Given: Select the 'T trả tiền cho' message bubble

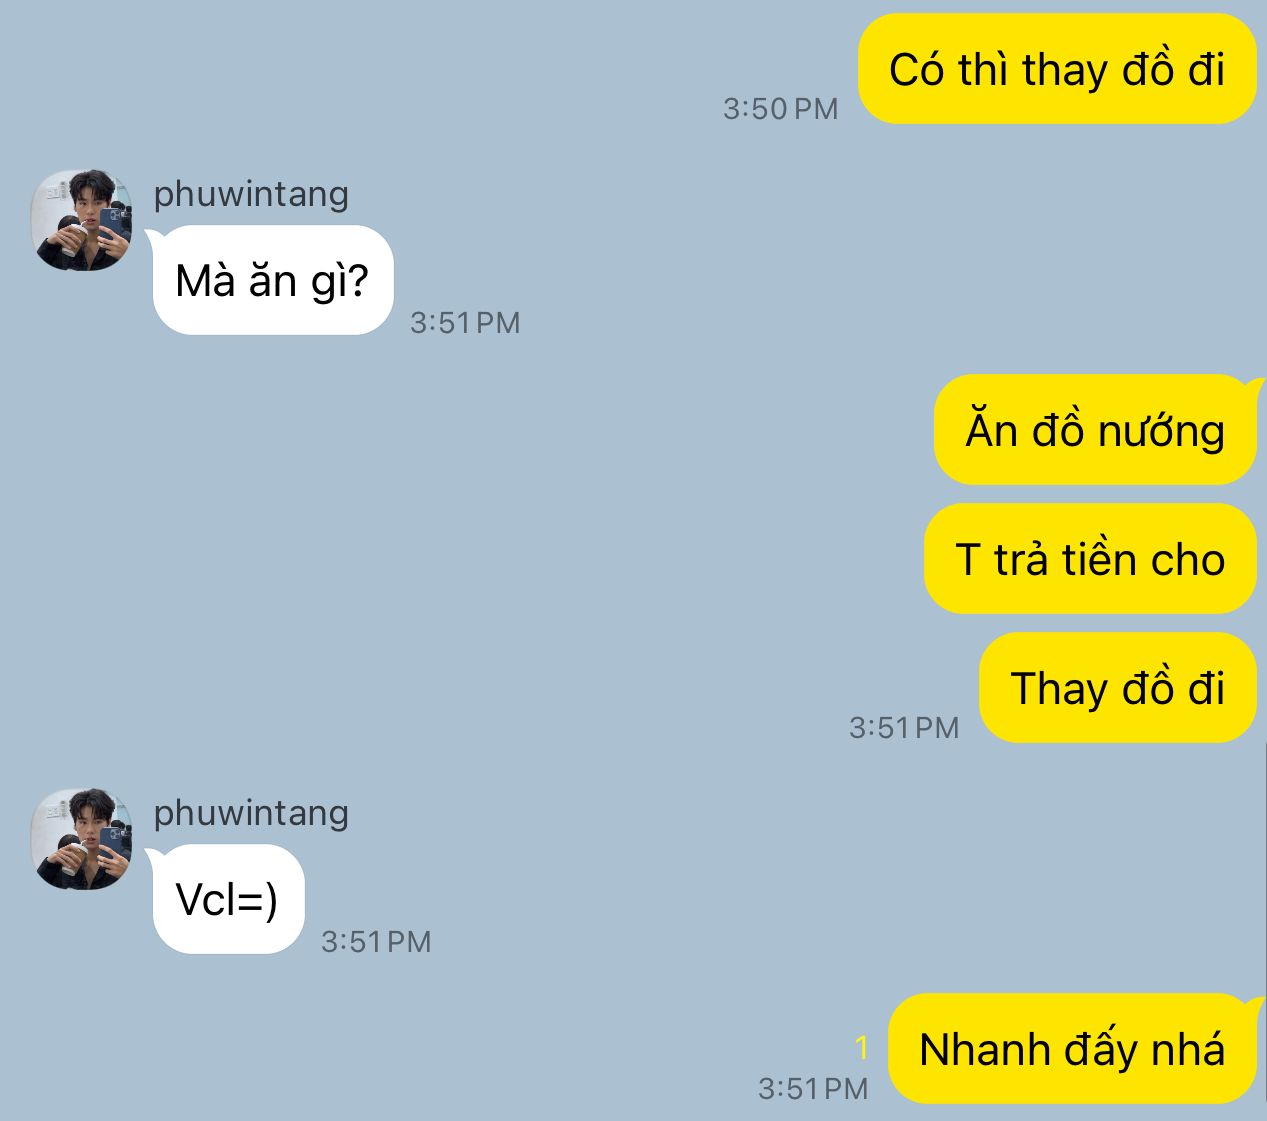Looking at the screenshot, I should pos(1090,559).
